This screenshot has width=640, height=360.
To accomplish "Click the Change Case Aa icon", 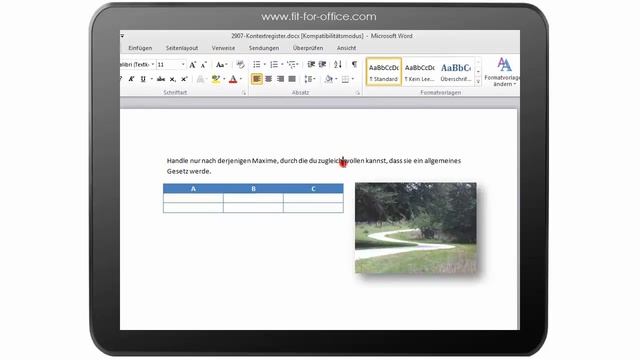I will pos(220,64).
